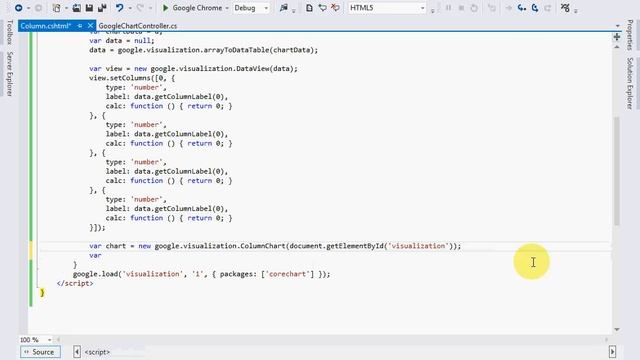This screenshot has width=640, height=360.
Task: Click the New Project toolbar icon
Action: coord(56,8)
